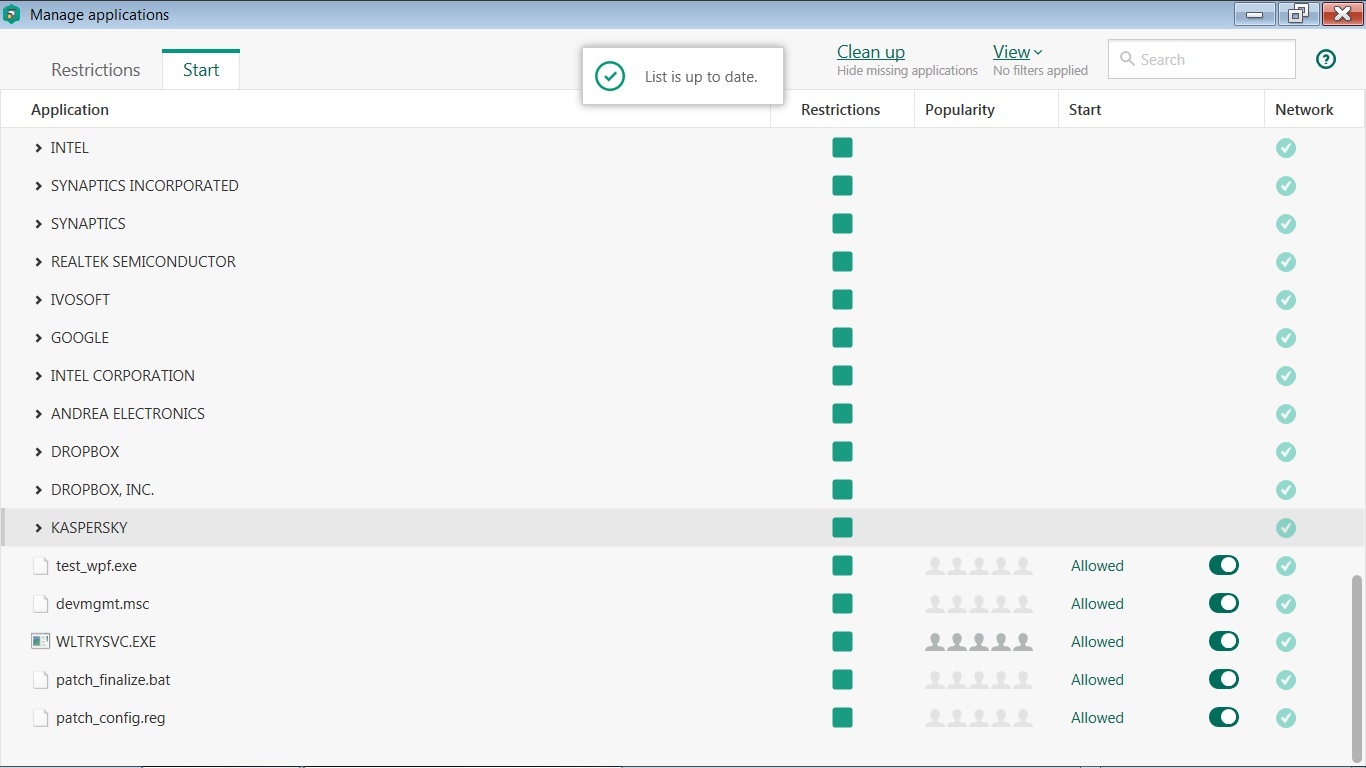This screenshot has height=768, width=1366.
Task: Select the patch_finalize.bat file name
Action: (113, 680)
